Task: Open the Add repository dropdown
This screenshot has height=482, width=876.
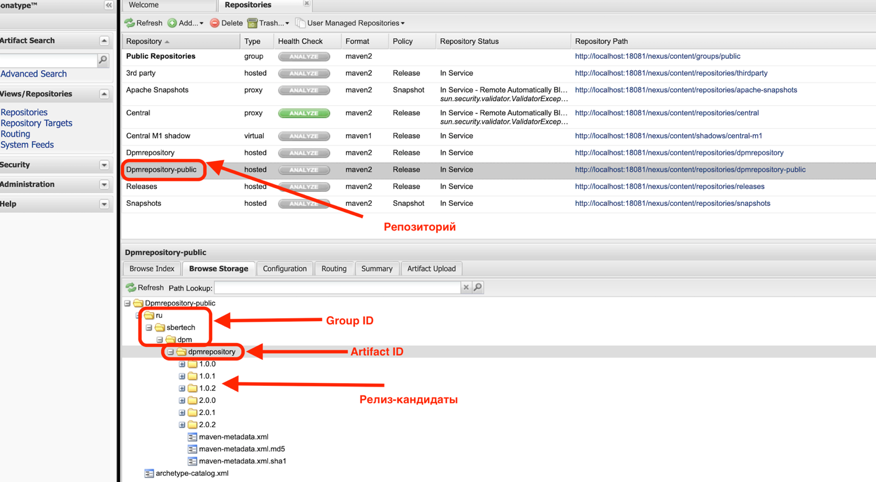Action: pos(186,23)
